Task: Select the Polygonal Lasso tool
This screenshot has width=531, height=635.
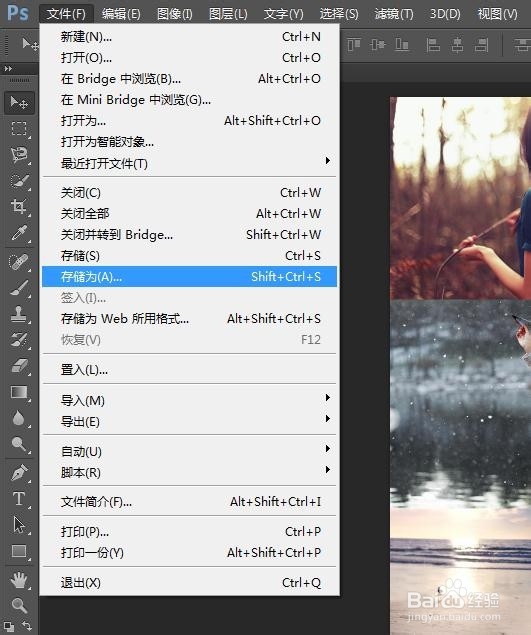Action: click(19, 155)
